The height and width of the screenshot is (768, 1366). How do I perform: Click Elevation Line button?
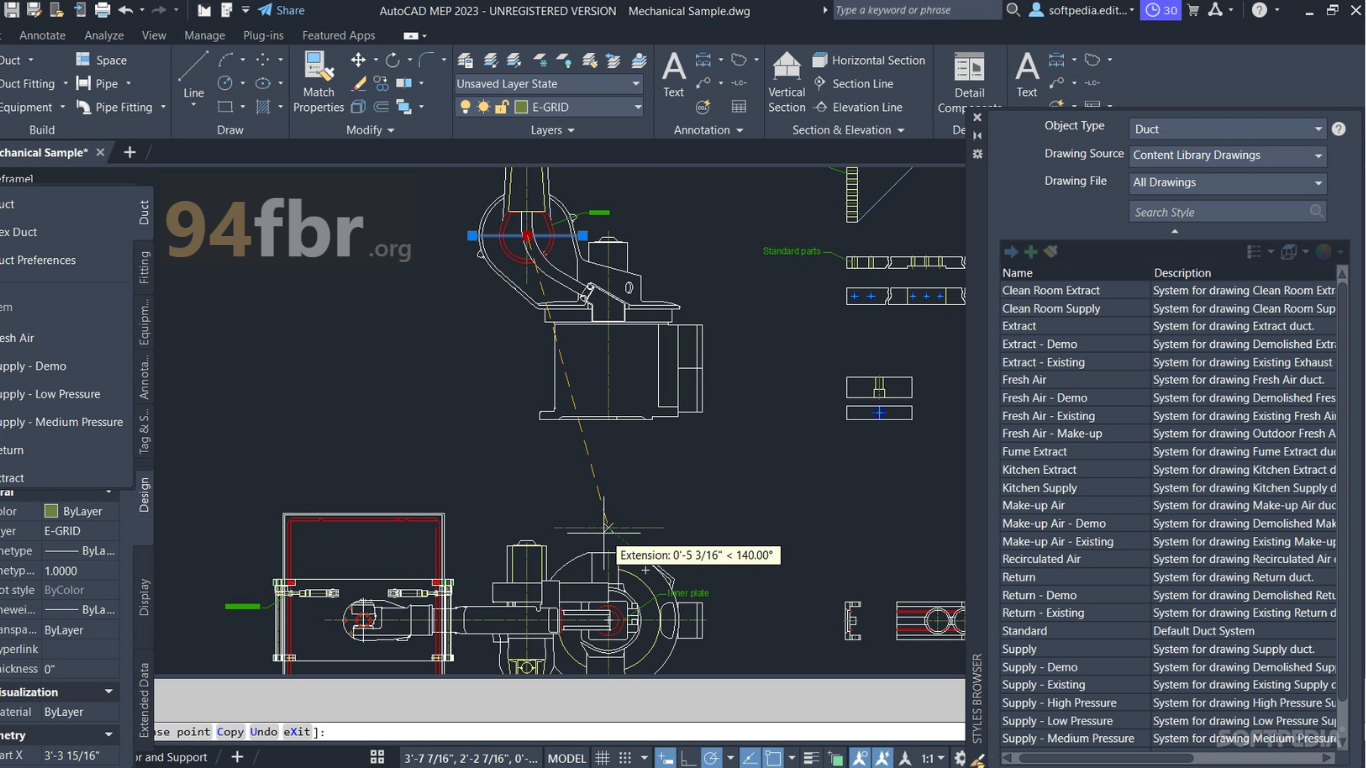[x=857, y=107]
